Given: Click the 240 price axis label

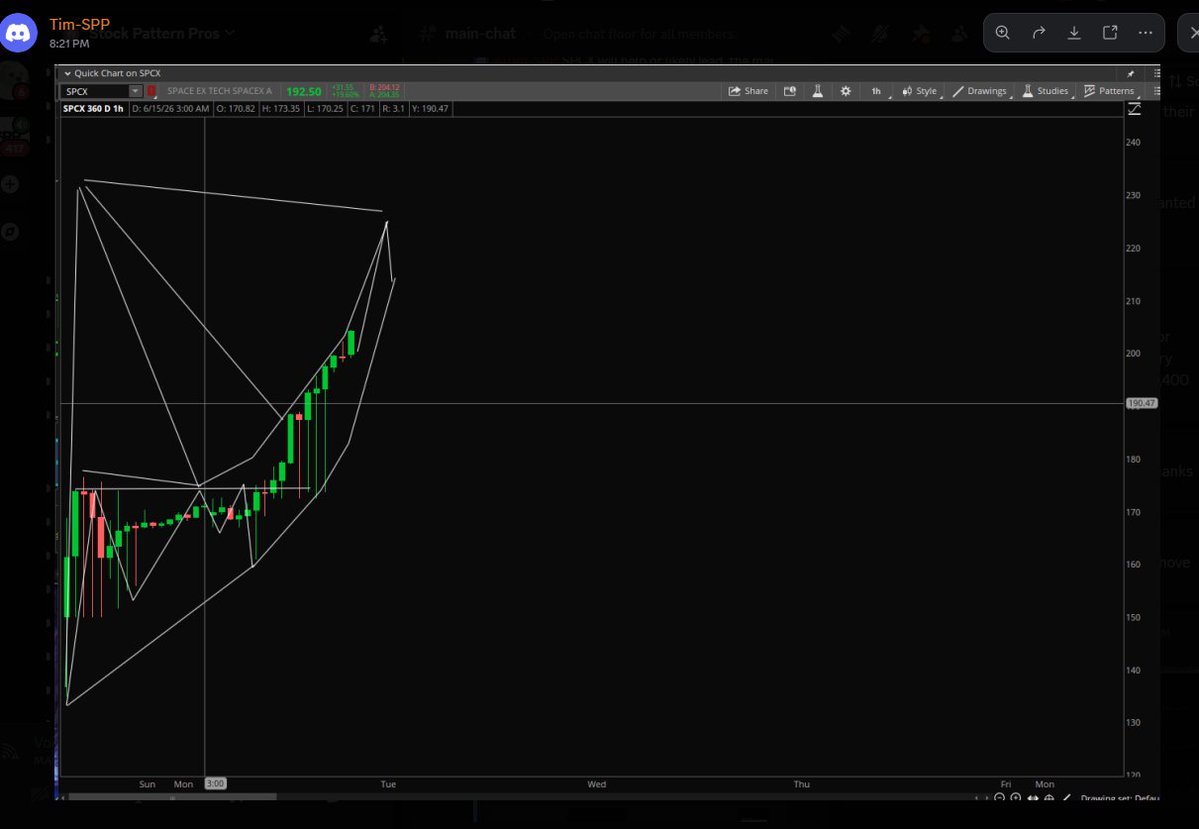Looking at the screenshot, I should (x=1132, y=142).
